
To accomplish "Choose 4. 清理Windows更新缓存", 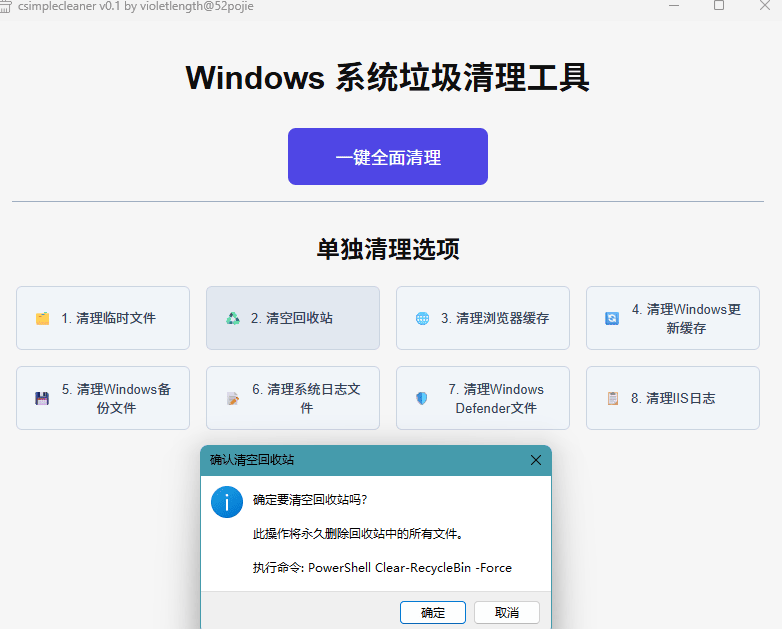I will tap(673, 318).
